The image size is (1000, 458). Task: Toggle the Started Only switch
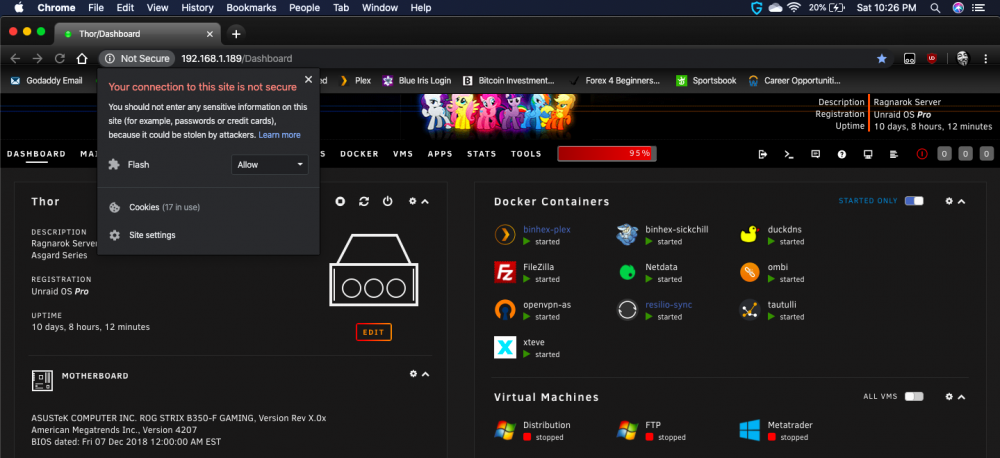click(914, 201)
